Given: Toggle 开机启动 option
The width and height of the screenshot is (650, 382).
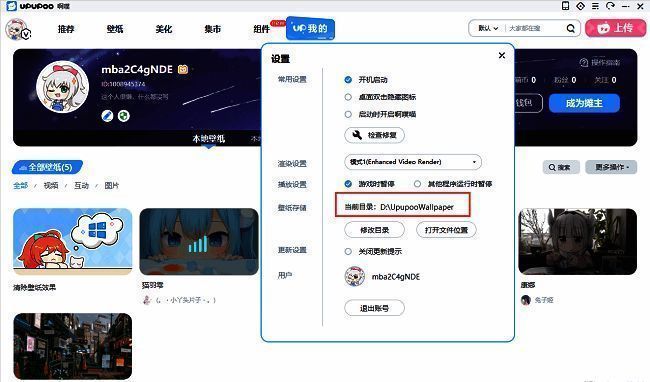Looking at the screenshot, I should tap(348, 80).
